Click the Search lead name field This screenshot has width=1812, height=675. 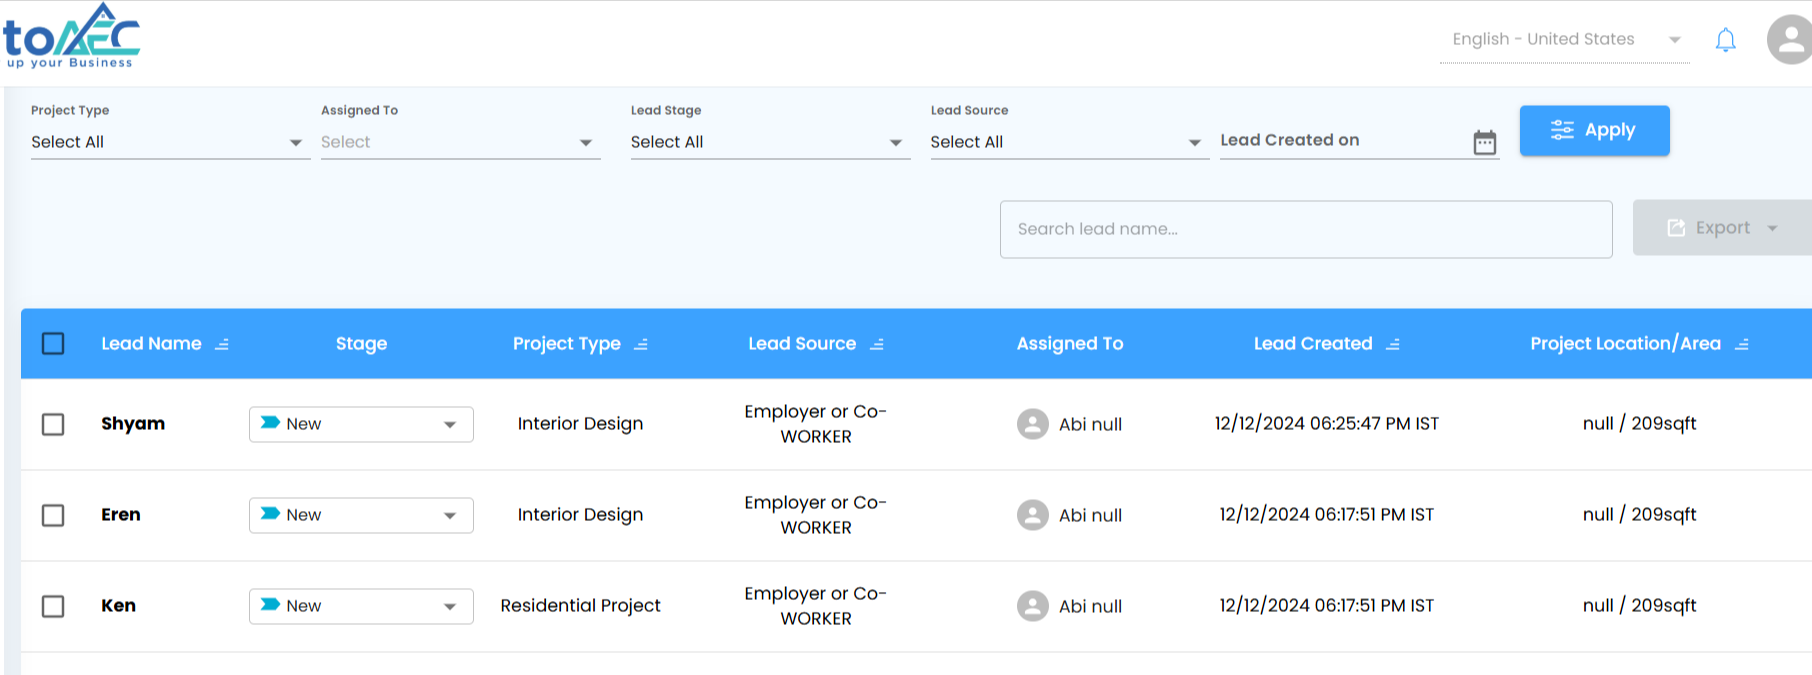(x=1305, y=229)
